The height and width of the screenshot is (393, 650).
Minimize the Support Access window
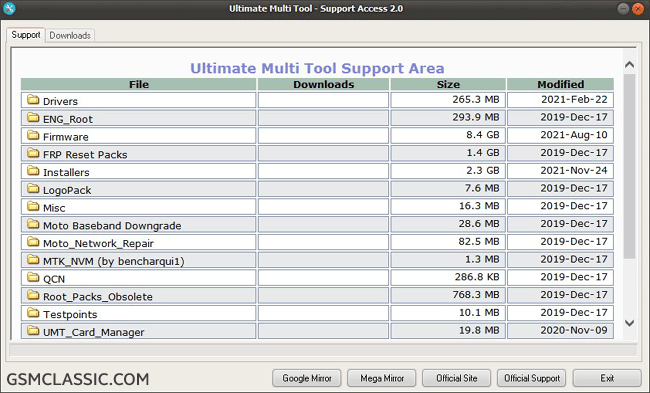pyautogui.click(x=623, y=9)
